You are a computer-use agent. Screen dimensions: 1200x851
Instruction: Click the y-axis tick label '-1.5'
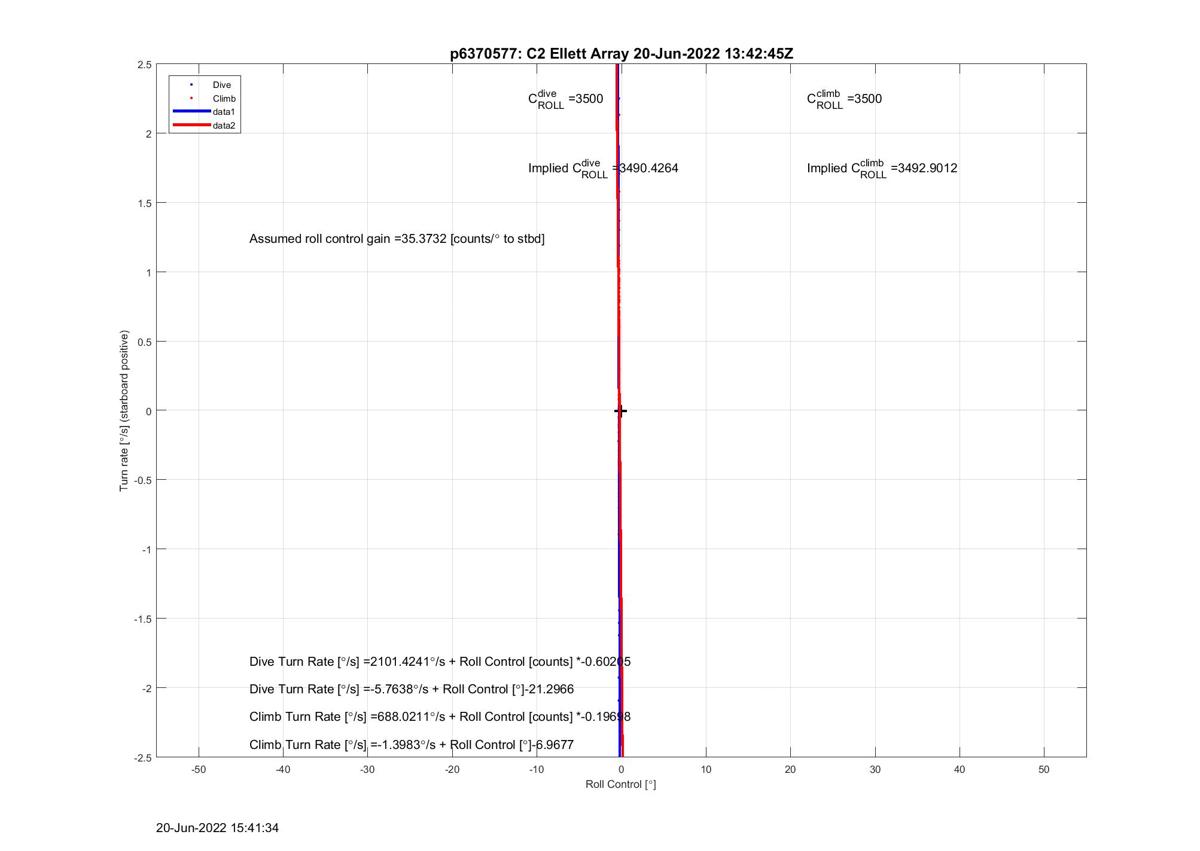(x=142, y=619)
